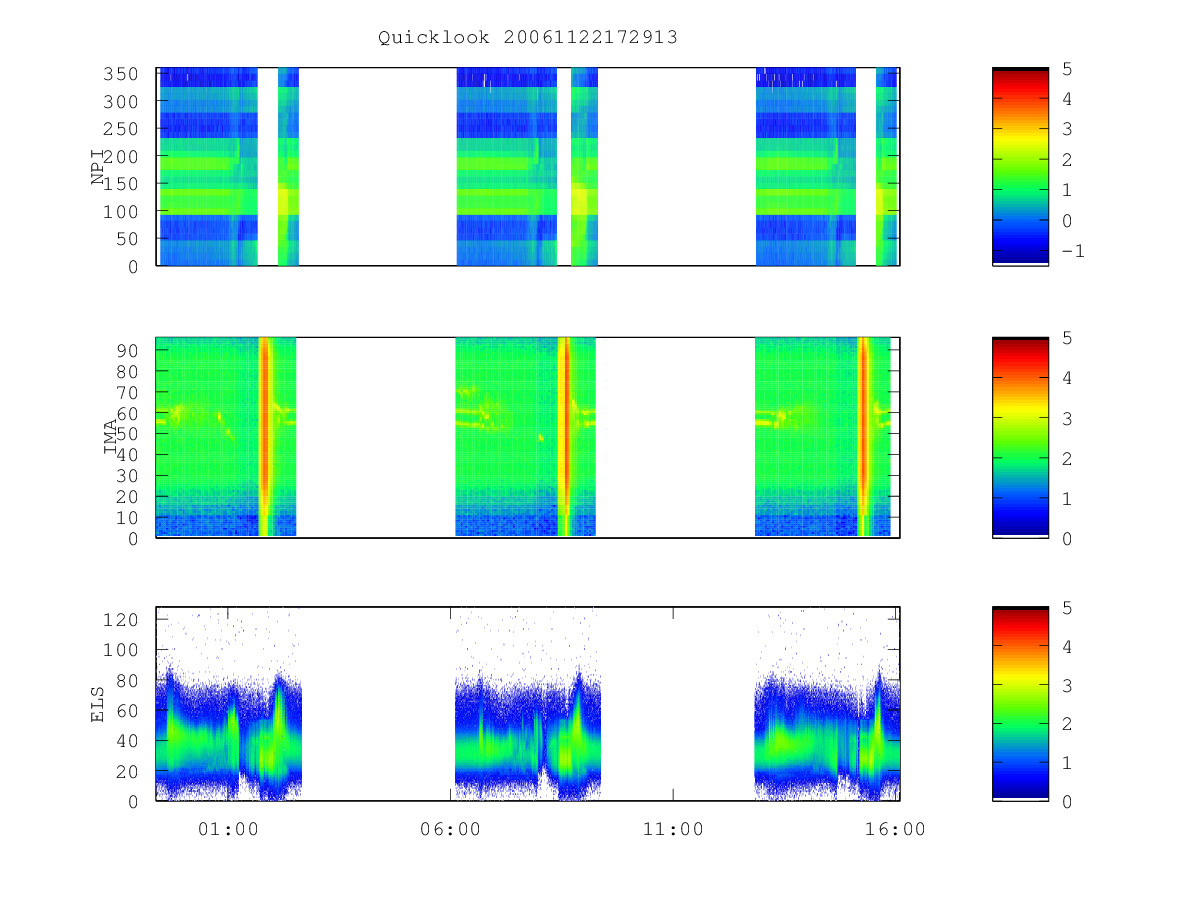The height and width of the screenshot is (900, 1200).
Task: Click the 350 tick on NPI axis
Action: point(122,74)
